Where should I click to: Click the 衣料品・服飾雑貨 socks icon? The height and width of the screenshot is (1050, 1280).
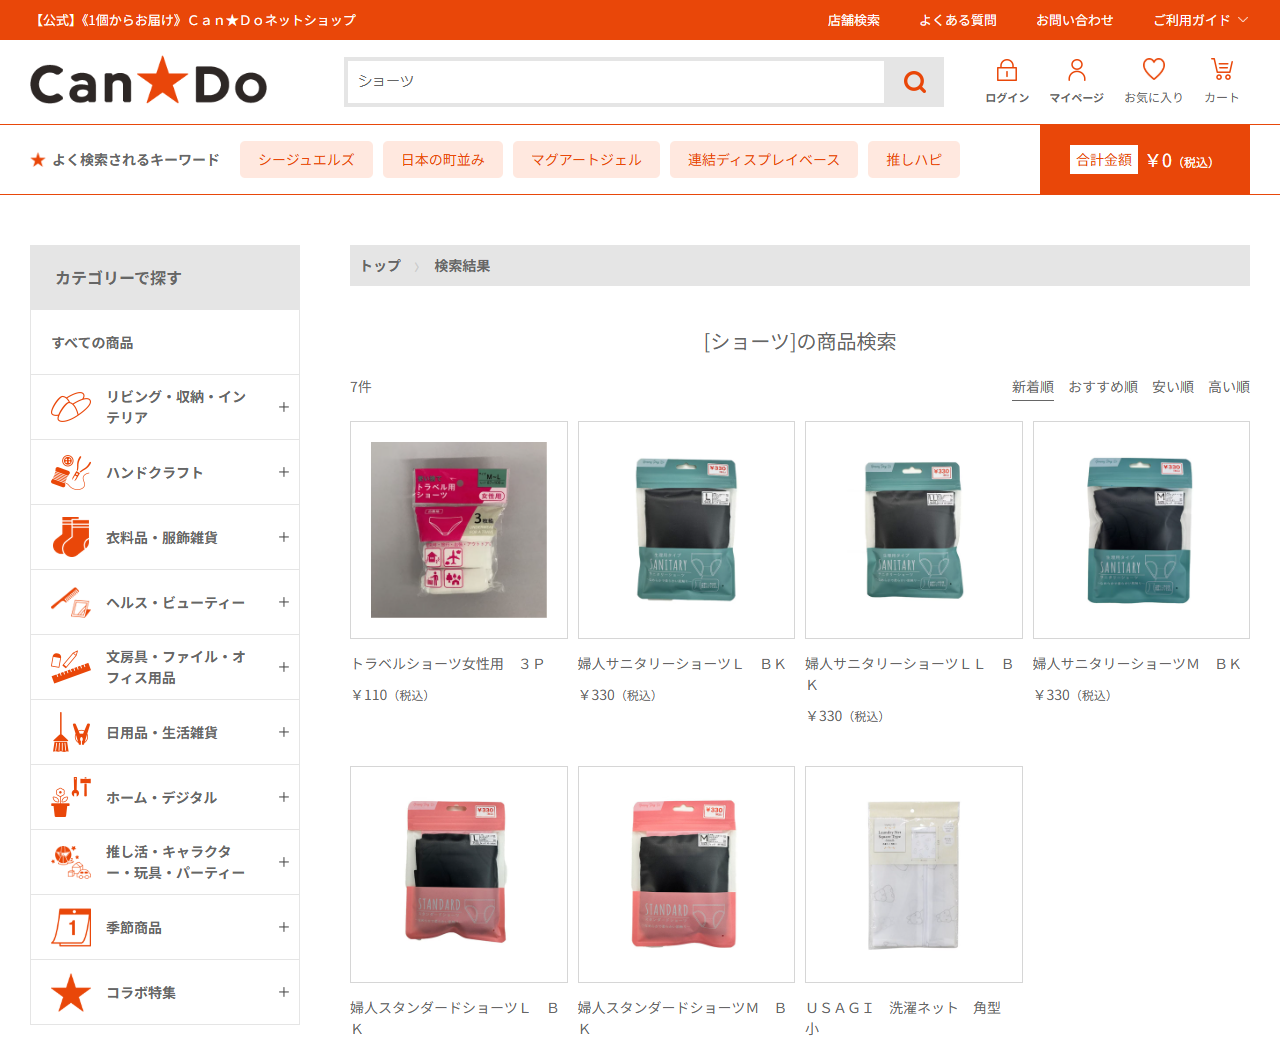tap(71, 537)
